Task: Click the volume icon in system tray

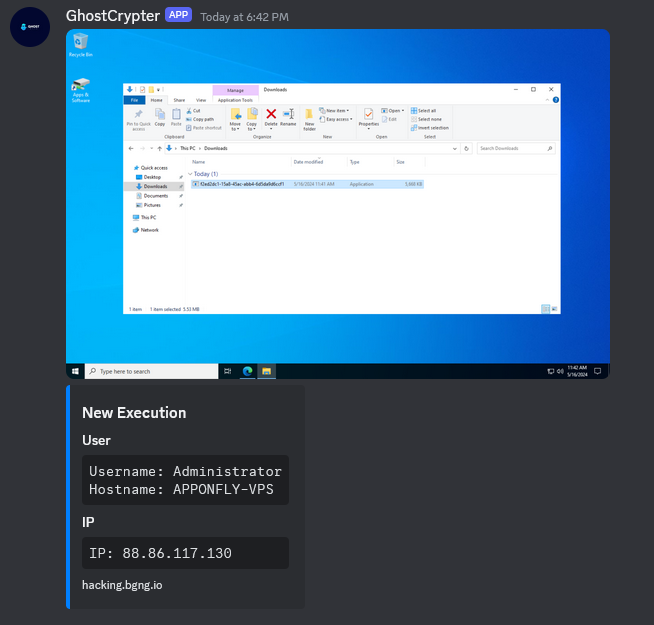Action: (x=560, y=371)
